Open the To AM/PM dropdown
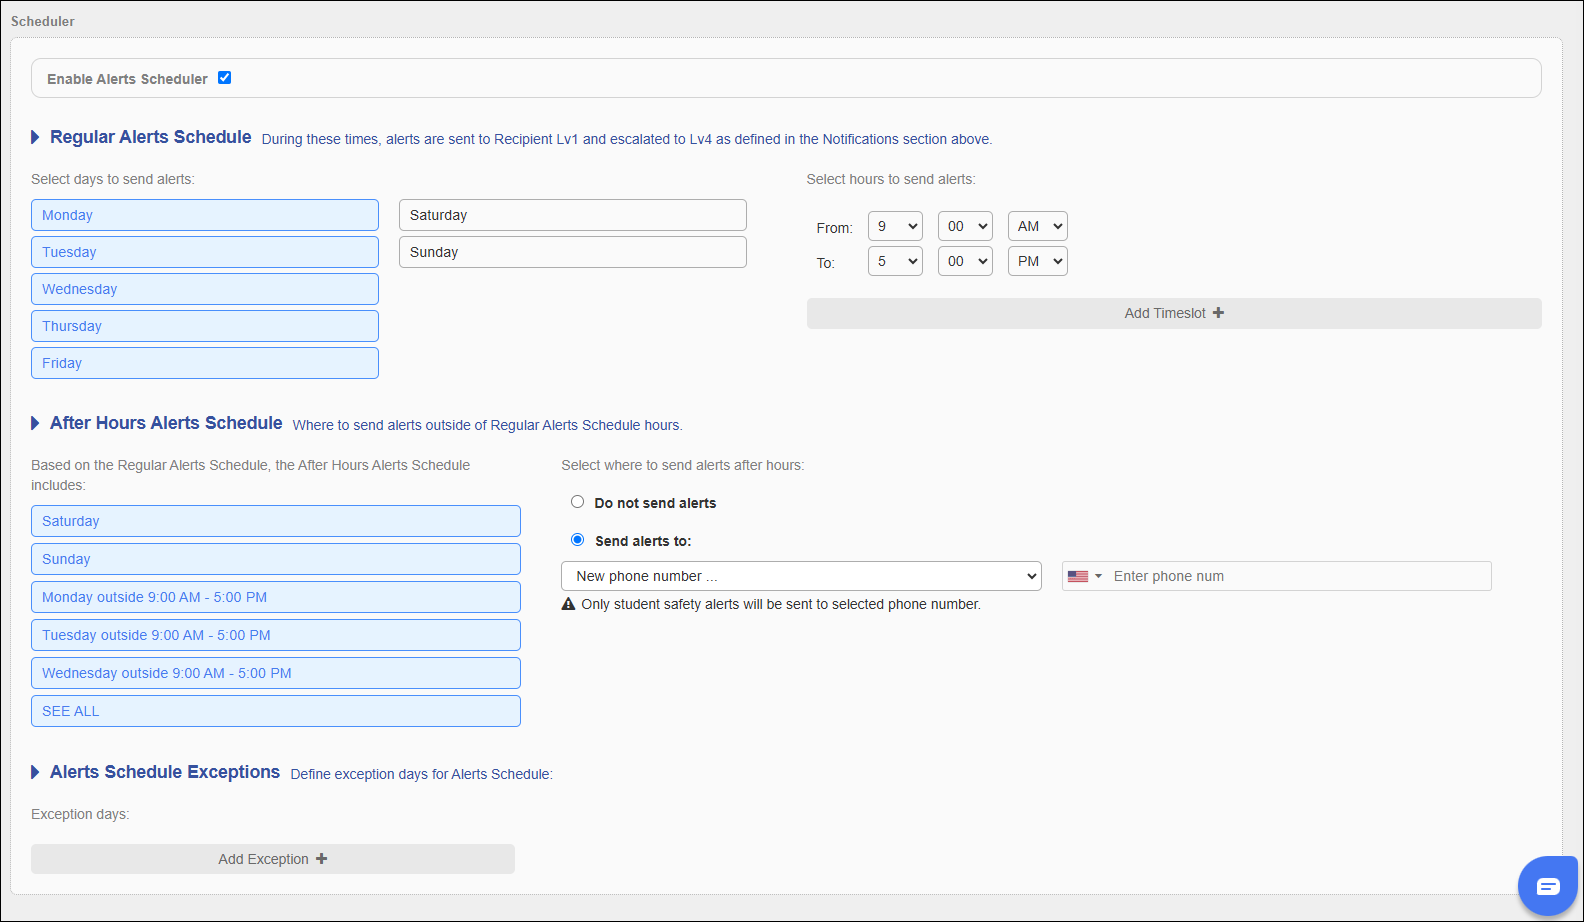The image size is (1584, 922). [x=1038, y=261]
